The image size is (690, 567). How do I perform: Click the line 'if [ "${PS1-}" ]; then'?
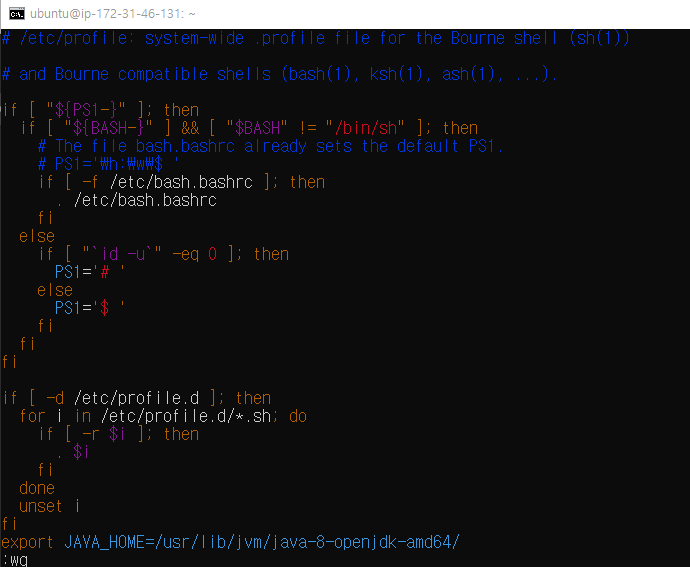click(101, 110)
